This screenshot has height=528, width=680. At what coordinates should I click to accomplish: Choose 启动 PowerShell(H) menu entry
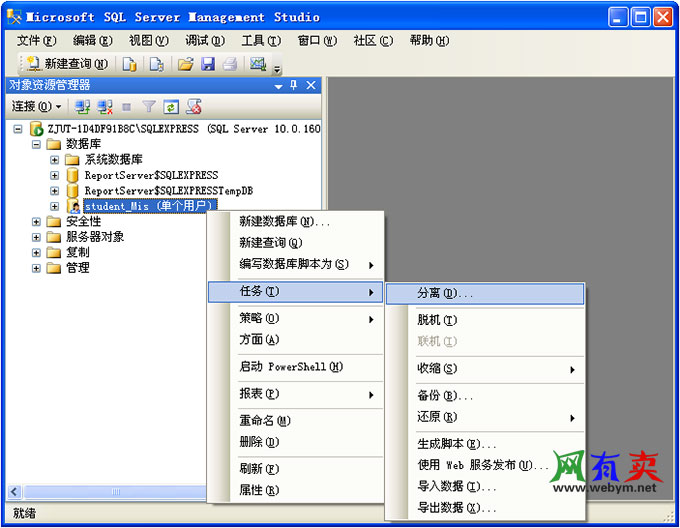tap(296, 367)
